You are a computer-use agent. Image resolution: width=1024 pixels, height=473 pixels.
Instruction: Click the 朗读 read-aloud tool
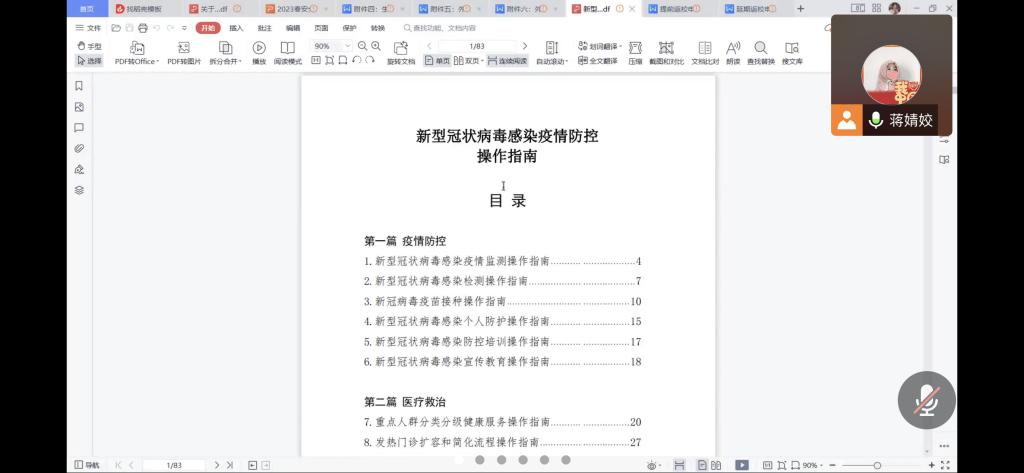733,52
